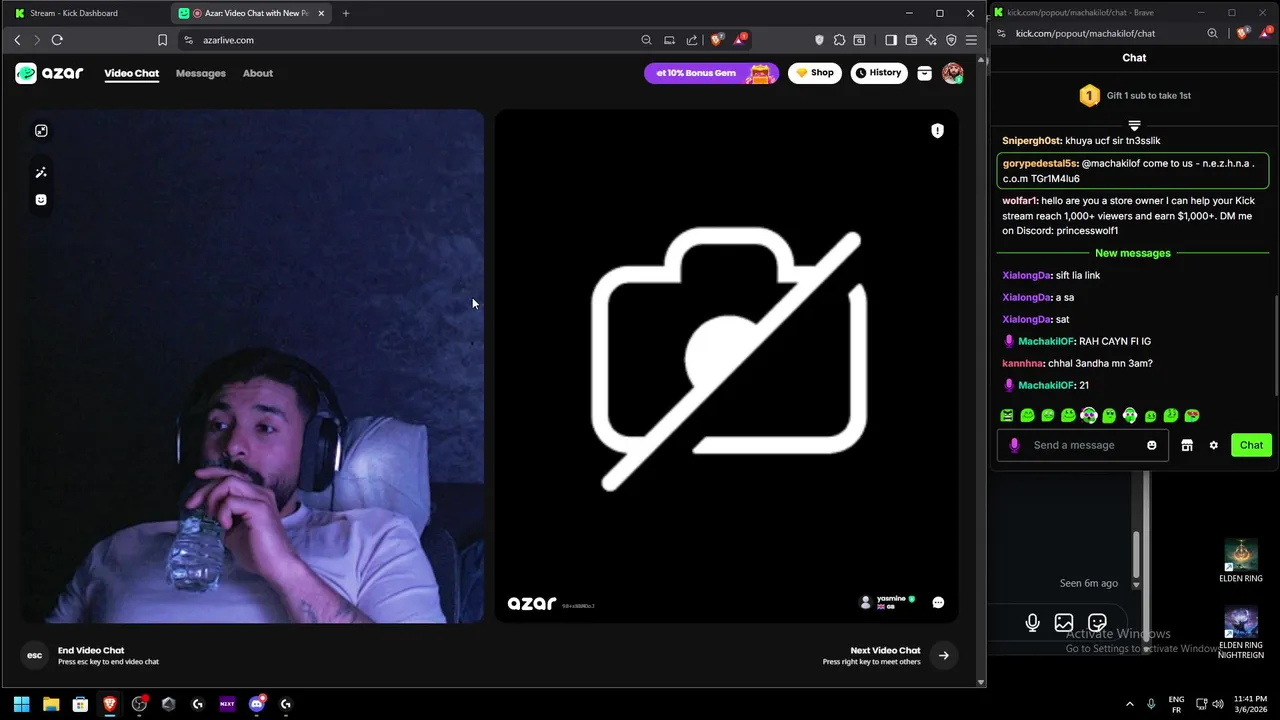The width and height of the screenshot is (1280, 720).
Task: Expand the leaderboard handle under gift banner
Action: [x=1134, y=126]
